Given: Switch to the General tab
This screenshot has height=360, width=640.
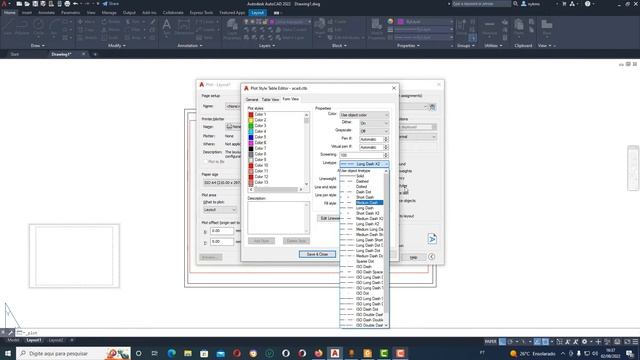Looking at the screenshot, I should point(252,100).
